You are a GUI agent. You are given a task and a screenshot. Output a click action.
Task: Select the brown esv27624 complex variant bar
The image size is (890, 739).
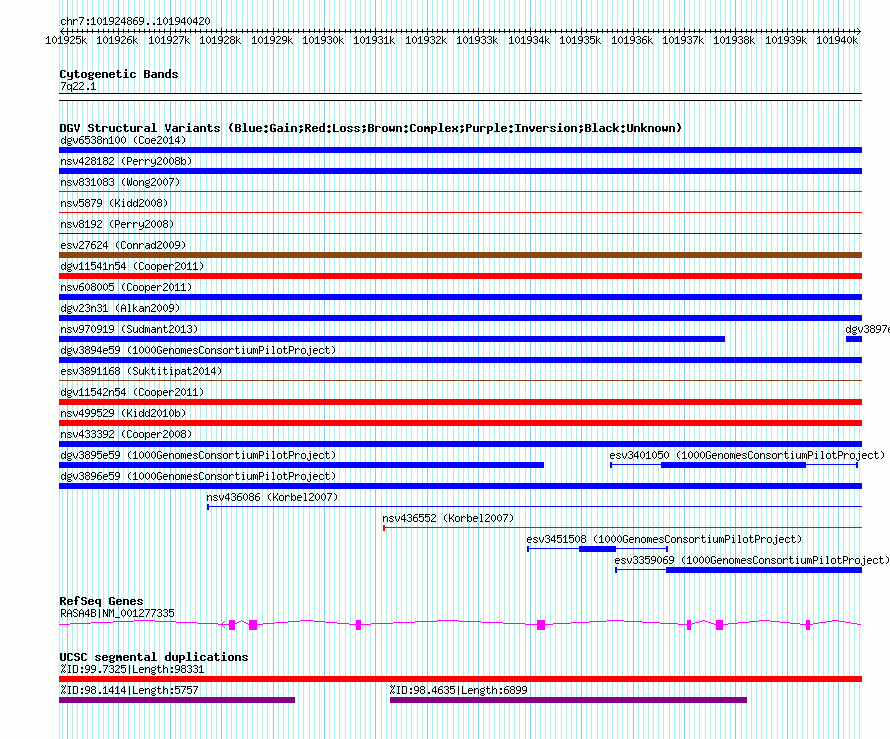click(x=460, y=255)
